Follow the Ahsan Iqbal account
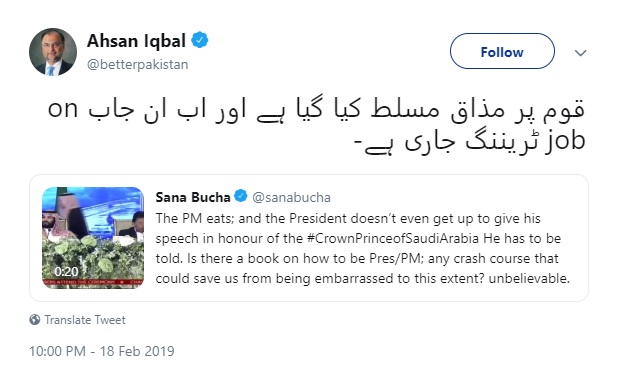625x373 pixels. click(502, 51)
